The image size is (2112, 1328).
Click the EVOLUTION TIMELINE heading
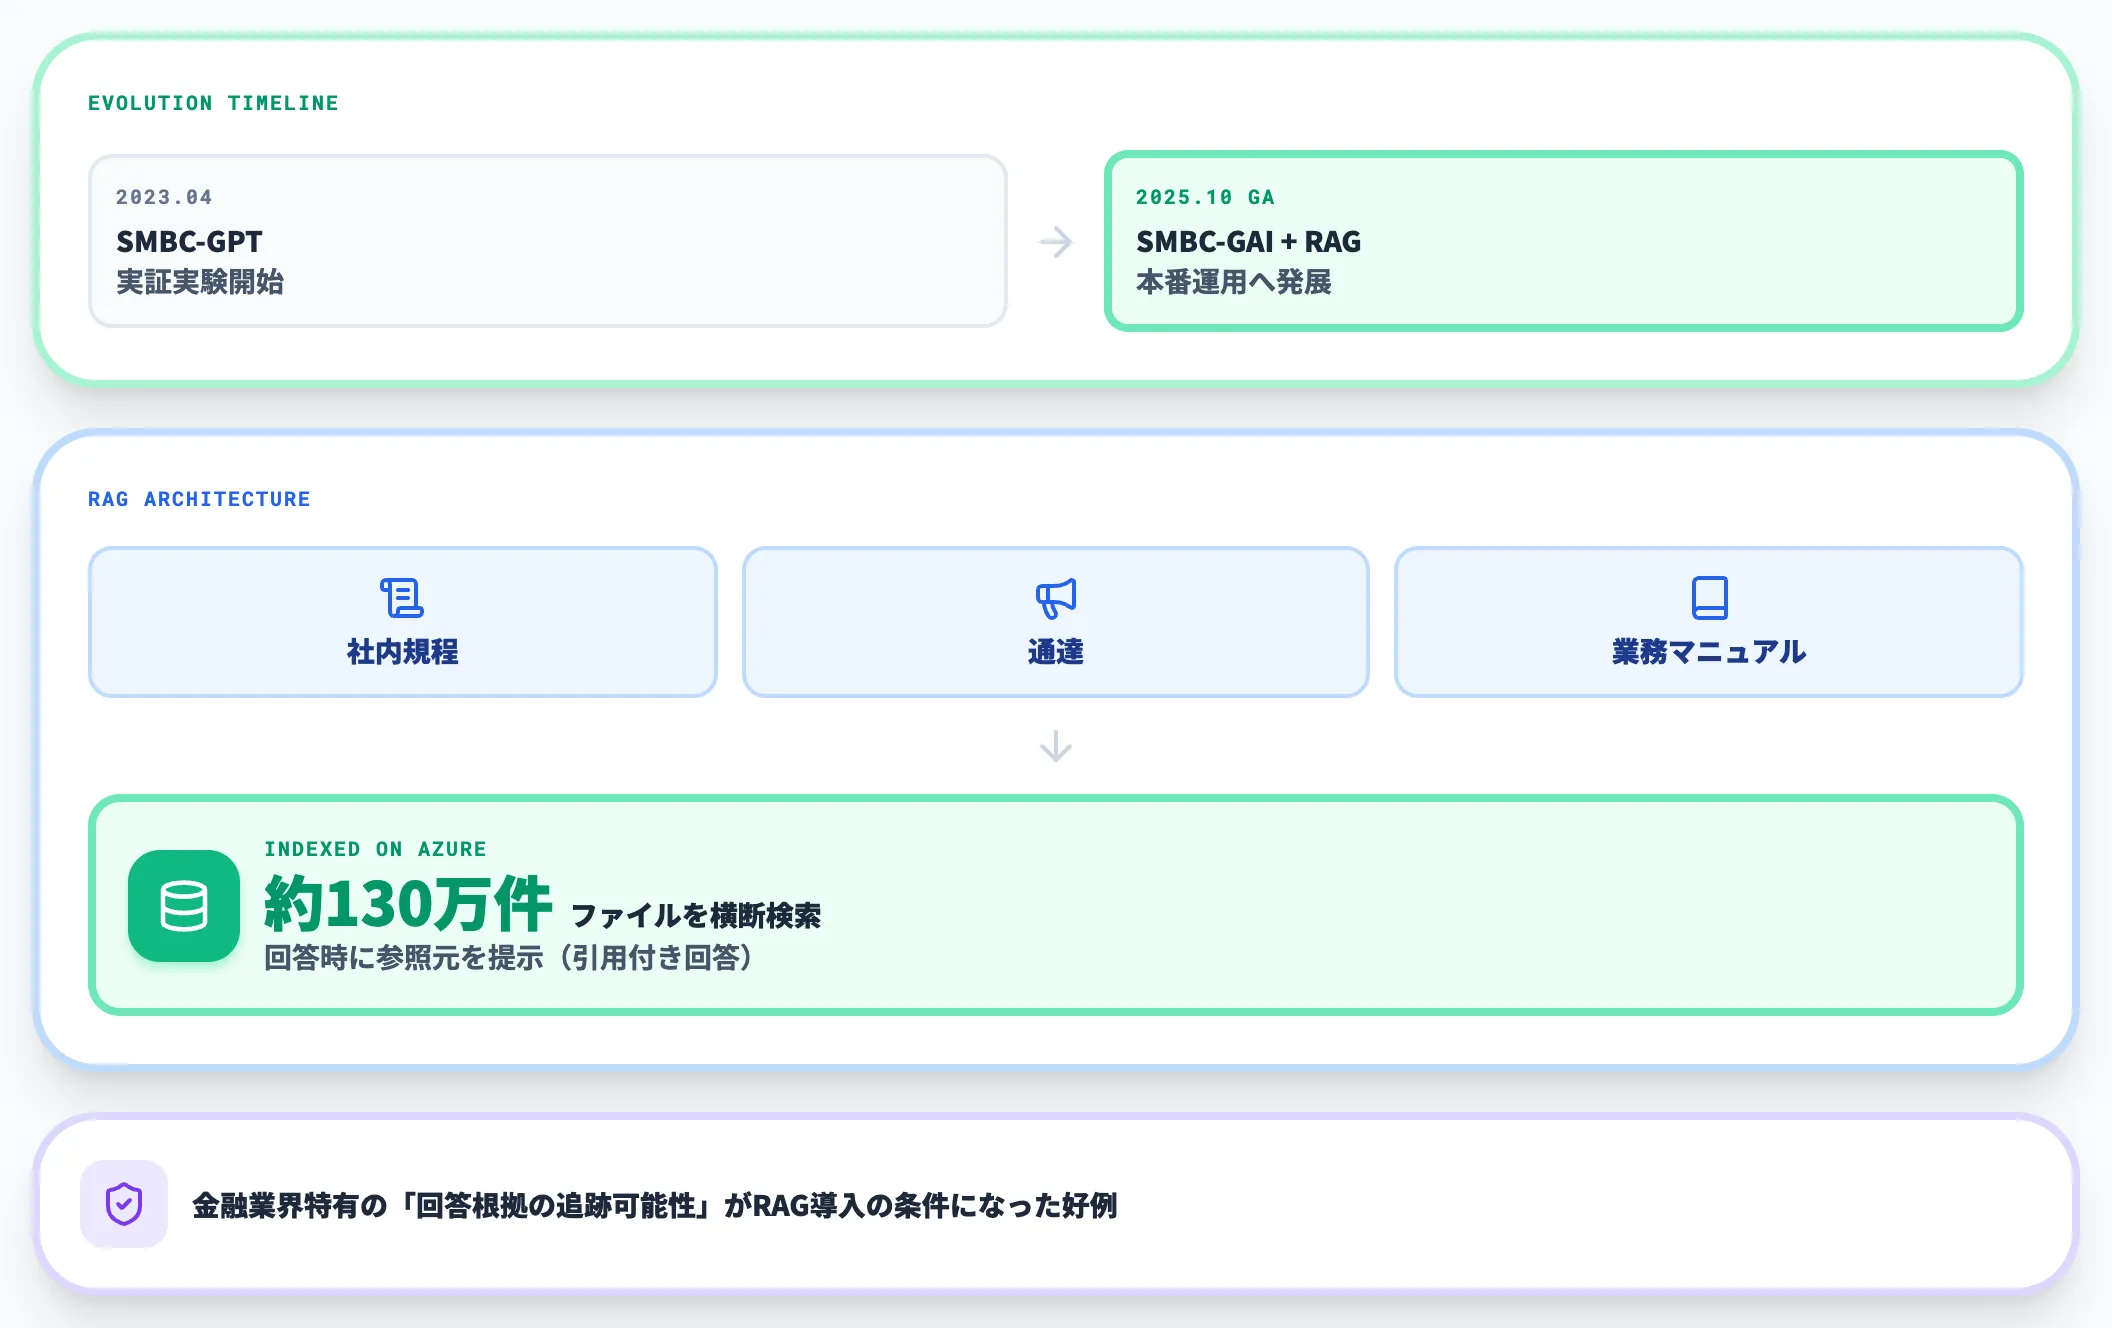[213, 103]
